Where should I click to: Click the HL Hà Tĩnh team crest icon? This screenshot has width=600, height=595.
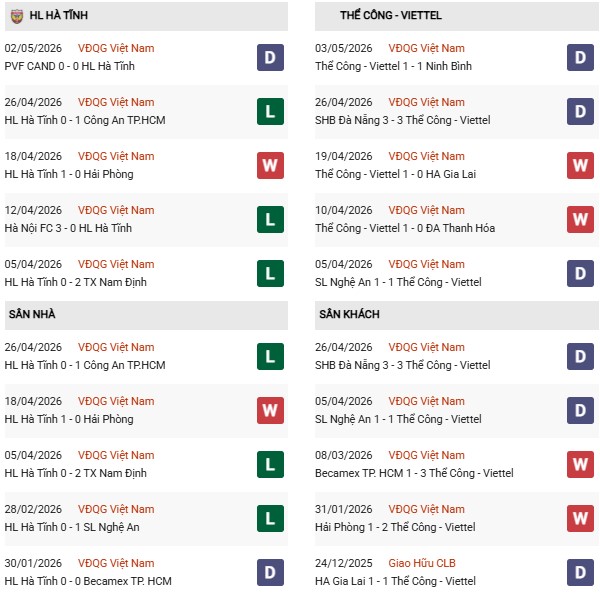click(x=16, y=16)
